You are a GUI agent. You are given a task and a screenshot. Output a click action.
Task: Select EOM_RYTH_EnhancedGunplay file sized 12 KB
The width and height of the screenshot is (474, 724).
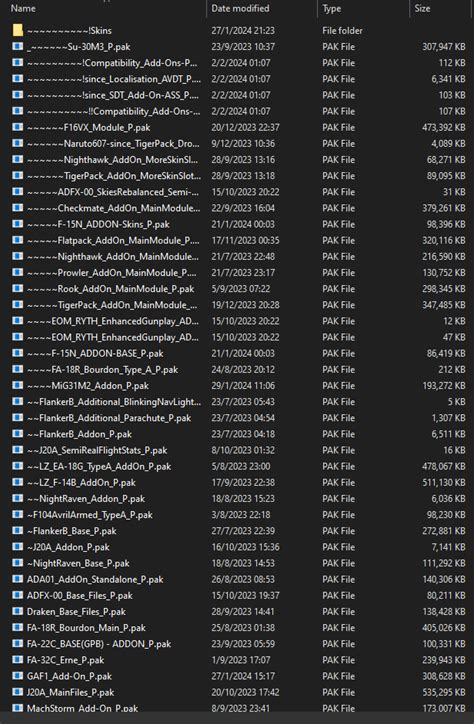click(113, 321)
